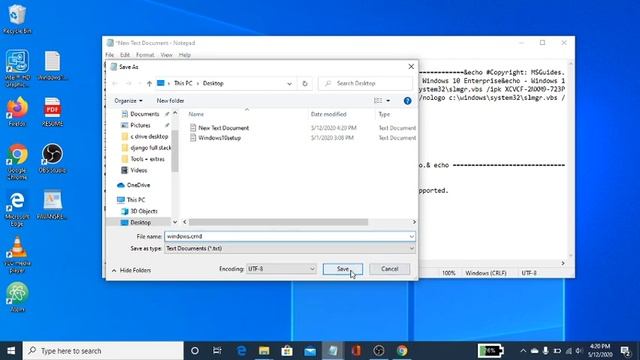This screenshot has width=640, height=360.
Task: Open Edge from the taskbar
Action: pyautogui.click(x=242, y=351)
